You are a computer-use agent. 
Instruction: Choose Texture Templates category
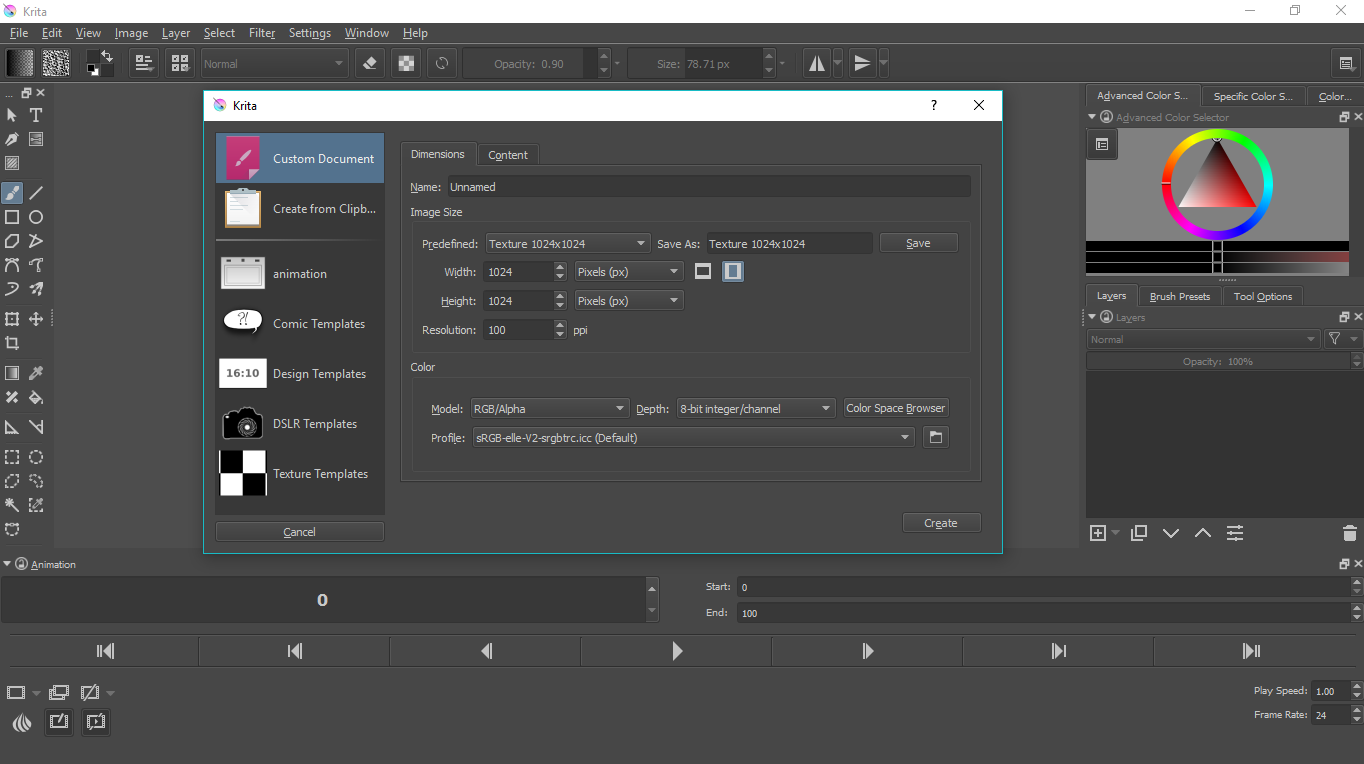pyautogui.click(x=300, y=473)
